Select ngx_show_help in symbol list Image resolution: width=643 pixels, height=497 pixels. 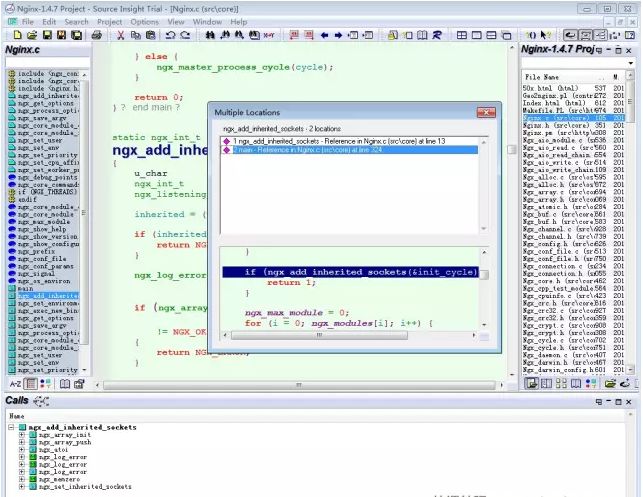pyautogui.click(x=44, y=229)
